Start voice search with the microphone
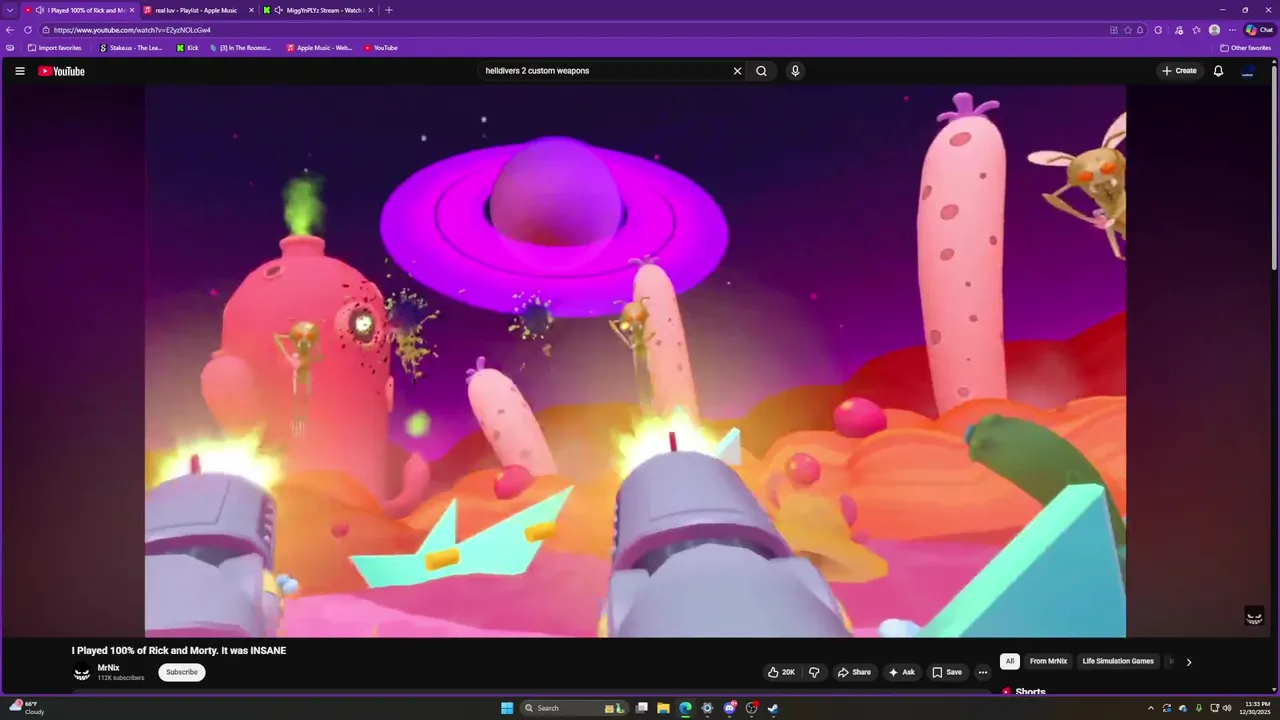 795,71
